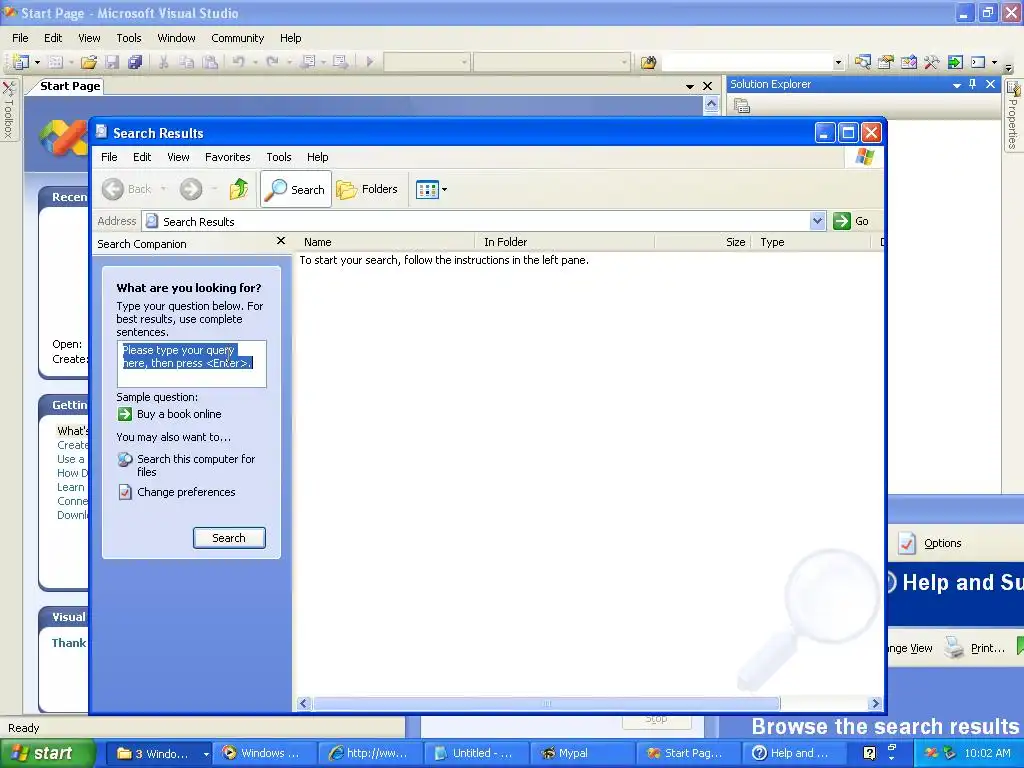This screenshot has width=1024, height=768.
Task: Click the Save All icon in Visual Studio toolbar
Action: pos(135,62)
